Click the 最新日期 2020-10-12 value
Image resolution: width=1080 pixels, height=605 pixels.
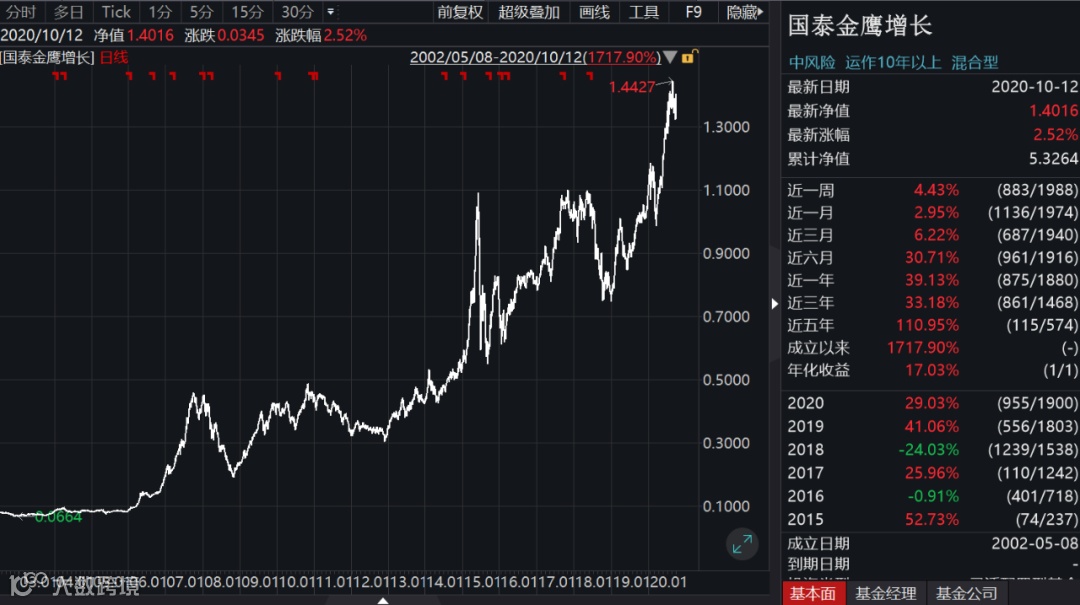(x=1035, y=87)
